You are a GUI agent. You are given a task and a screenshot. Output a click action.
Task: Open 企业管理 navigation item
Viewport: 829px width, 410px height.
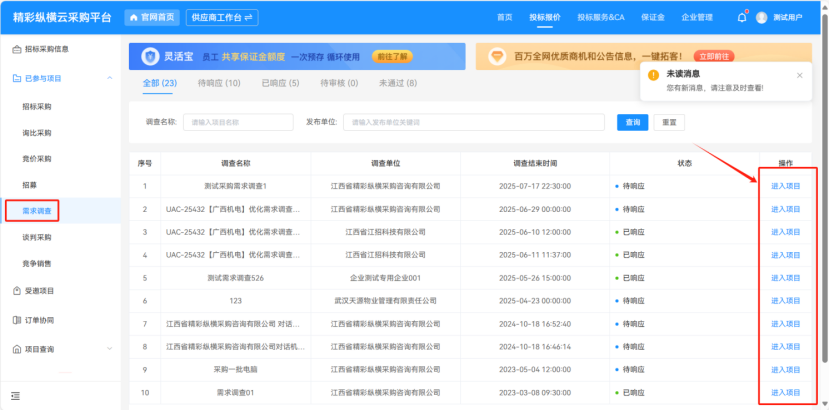[x=697, y=17]
